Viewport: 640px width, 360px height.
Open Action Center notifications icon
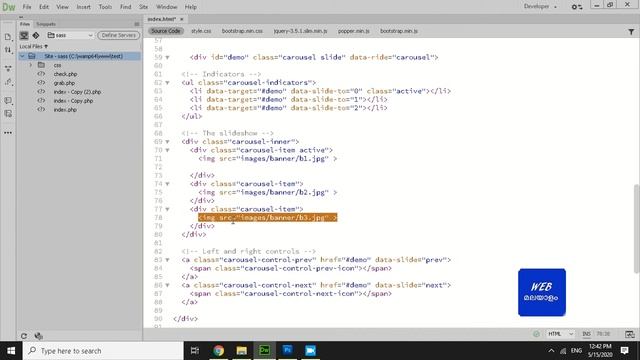[624, 351]
